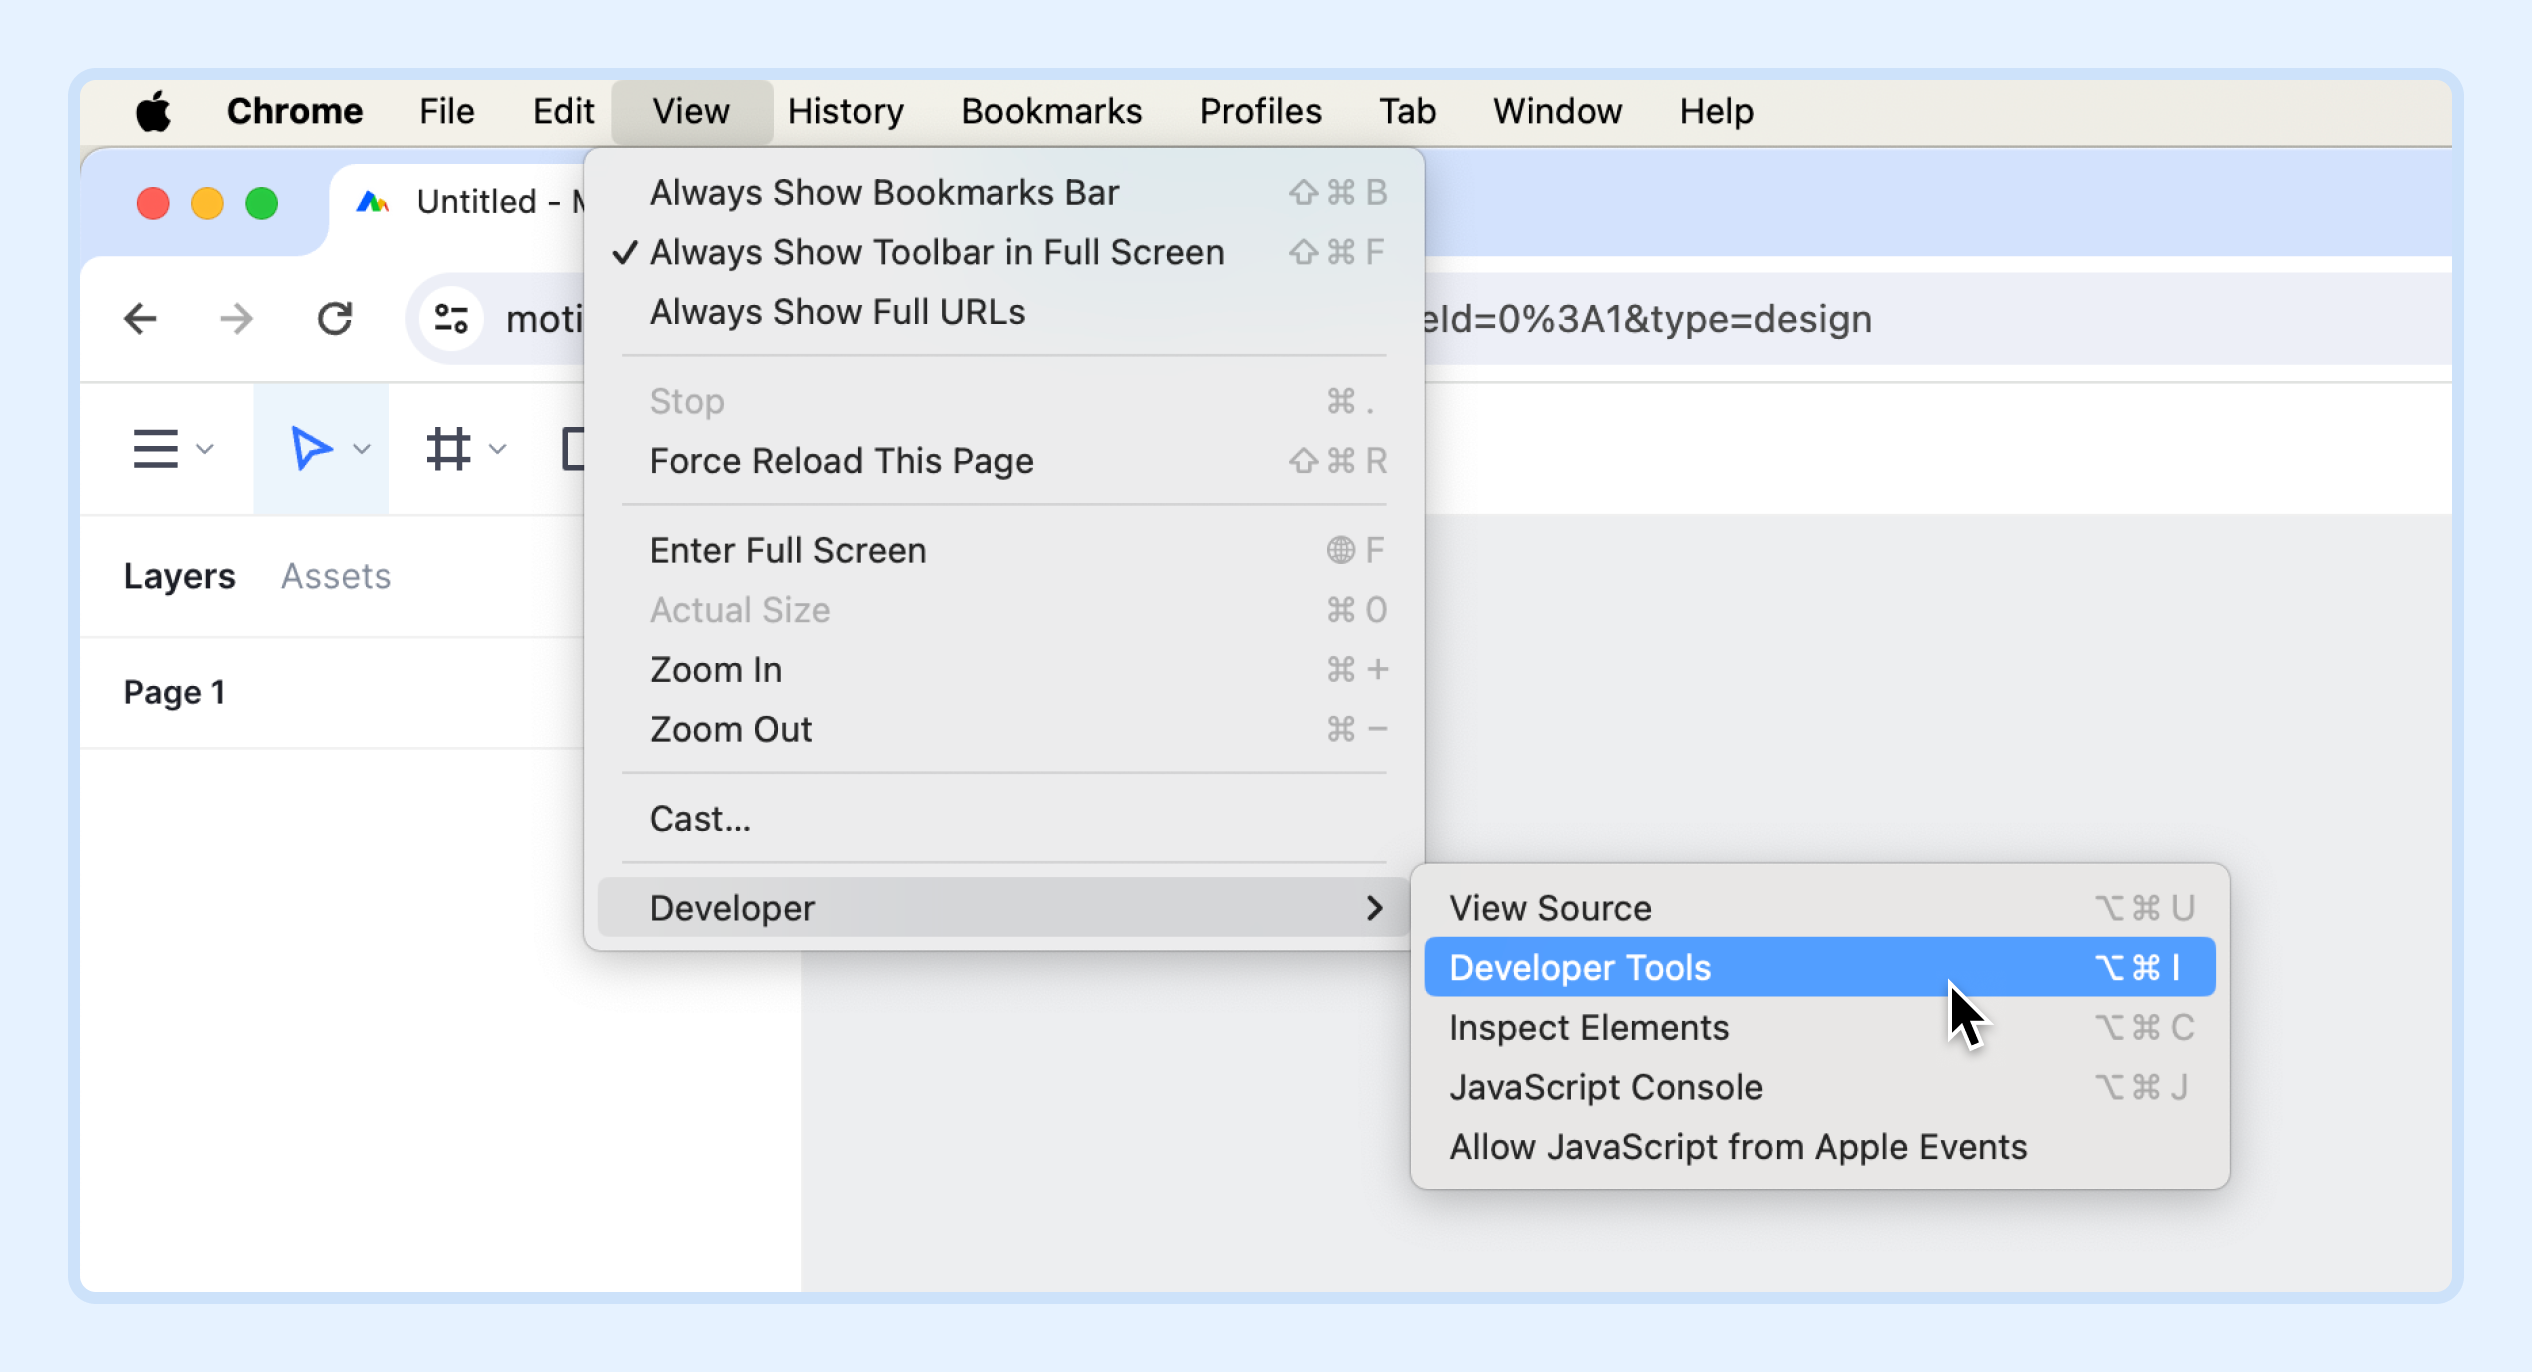The image size is (2532, 1372).
Task: Open the File menu
Action: [x=446, y=111]
